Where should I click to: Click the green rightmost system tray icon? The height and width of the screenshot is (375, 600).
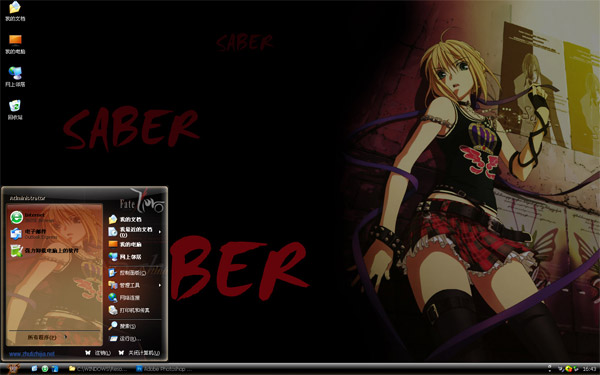tap(576, 369)
